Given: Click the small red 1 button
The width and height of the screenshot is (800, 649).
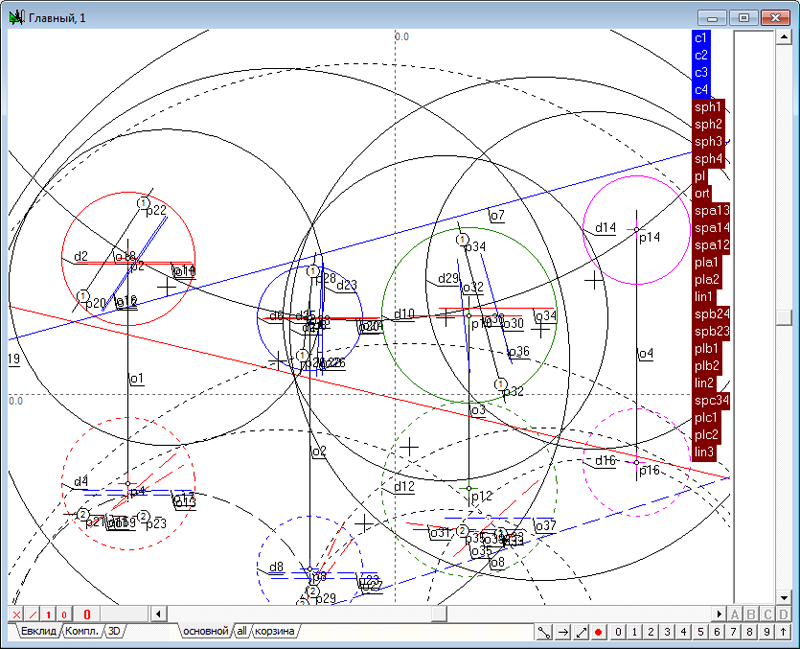Looking at the screenshot, I should pos(48,614).
